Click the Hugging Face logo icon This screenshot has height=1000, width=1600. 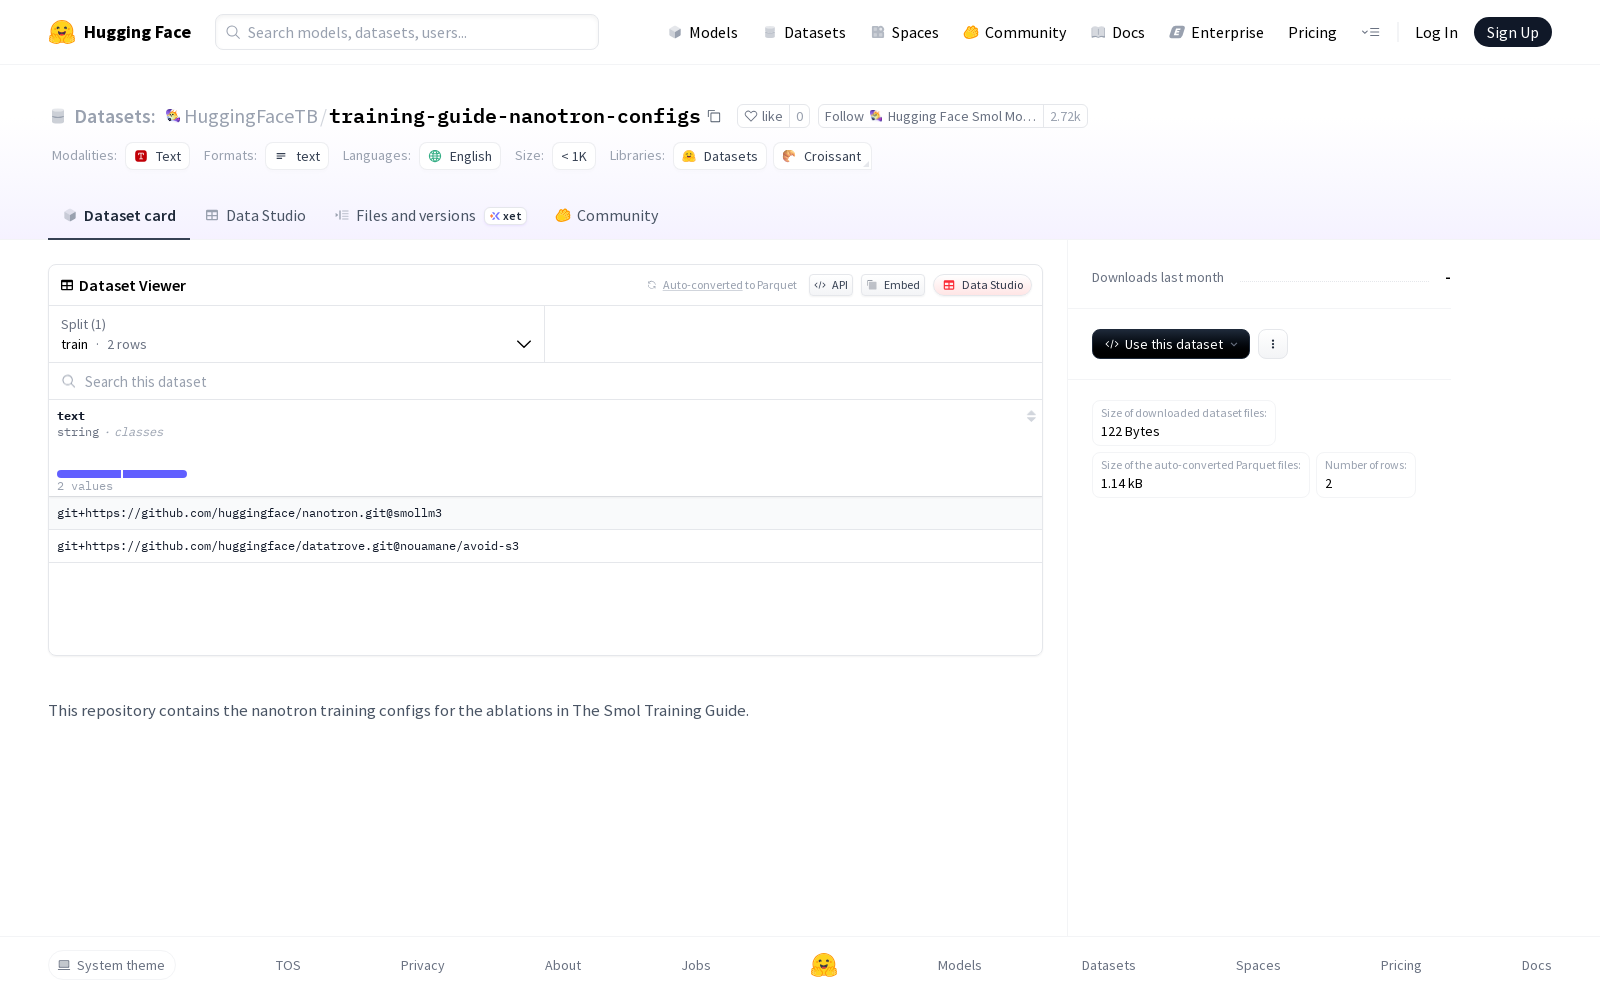pyautogui.click(x=62, y=32)
